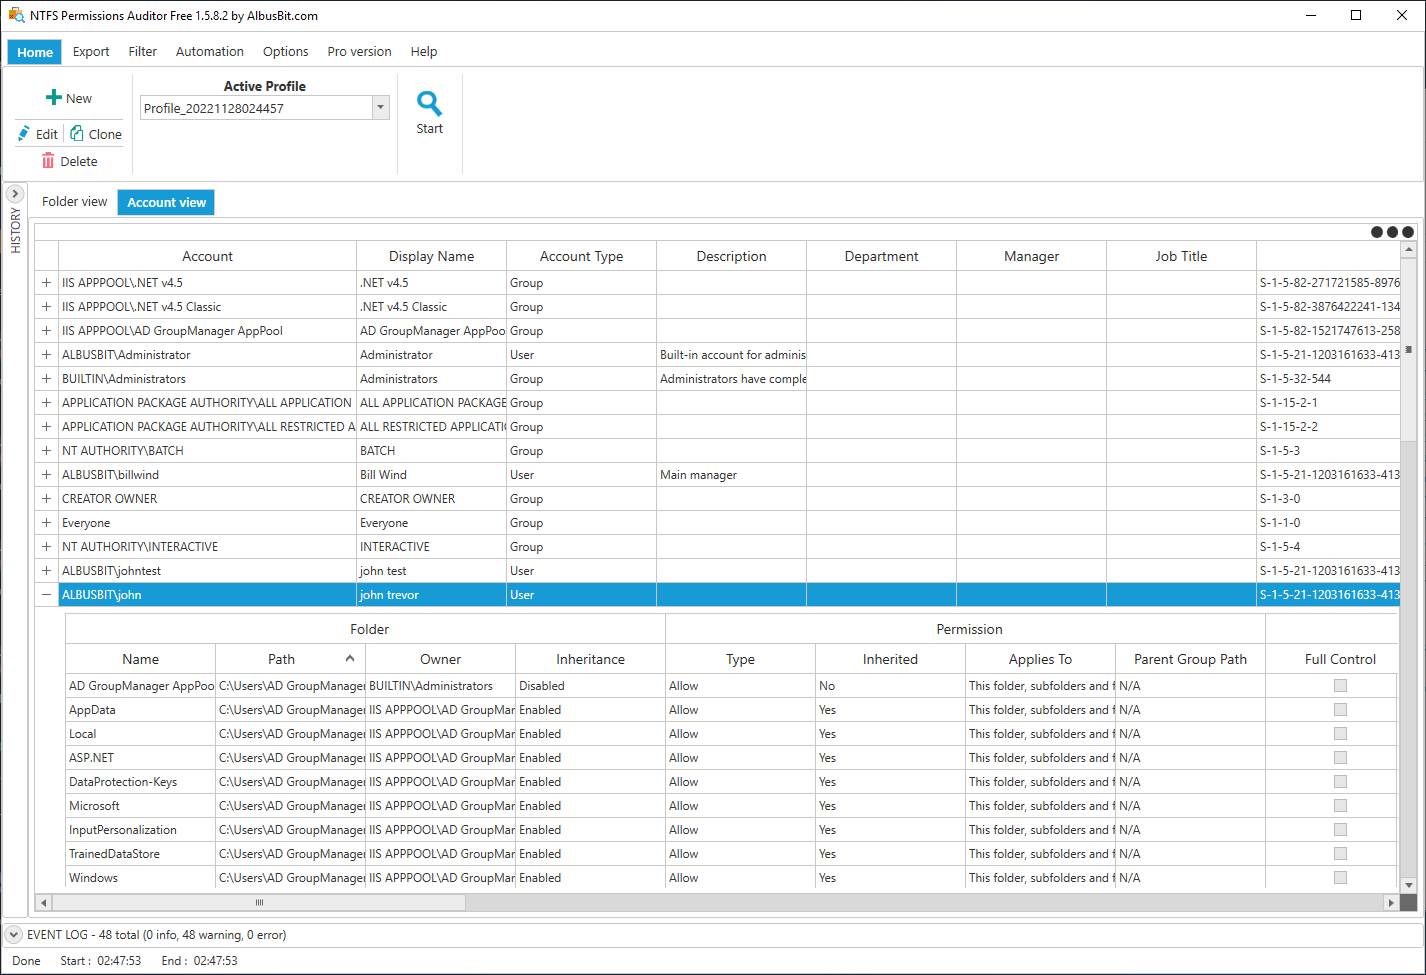1426x975 pixels.
Task: Click the horizontal scrollbar thumb
Action: [259, 902]
